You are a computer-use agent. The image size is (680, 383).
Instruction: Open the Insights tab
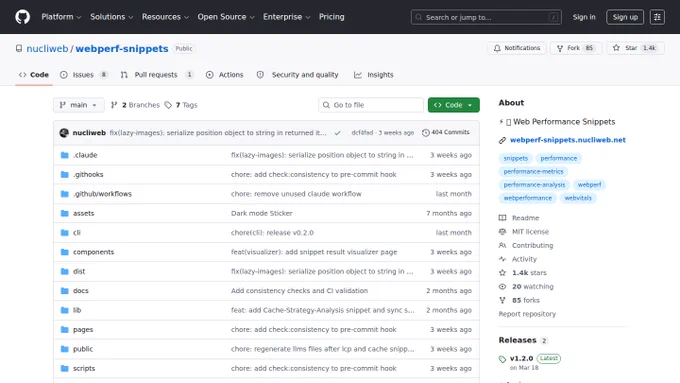point(374,75)
